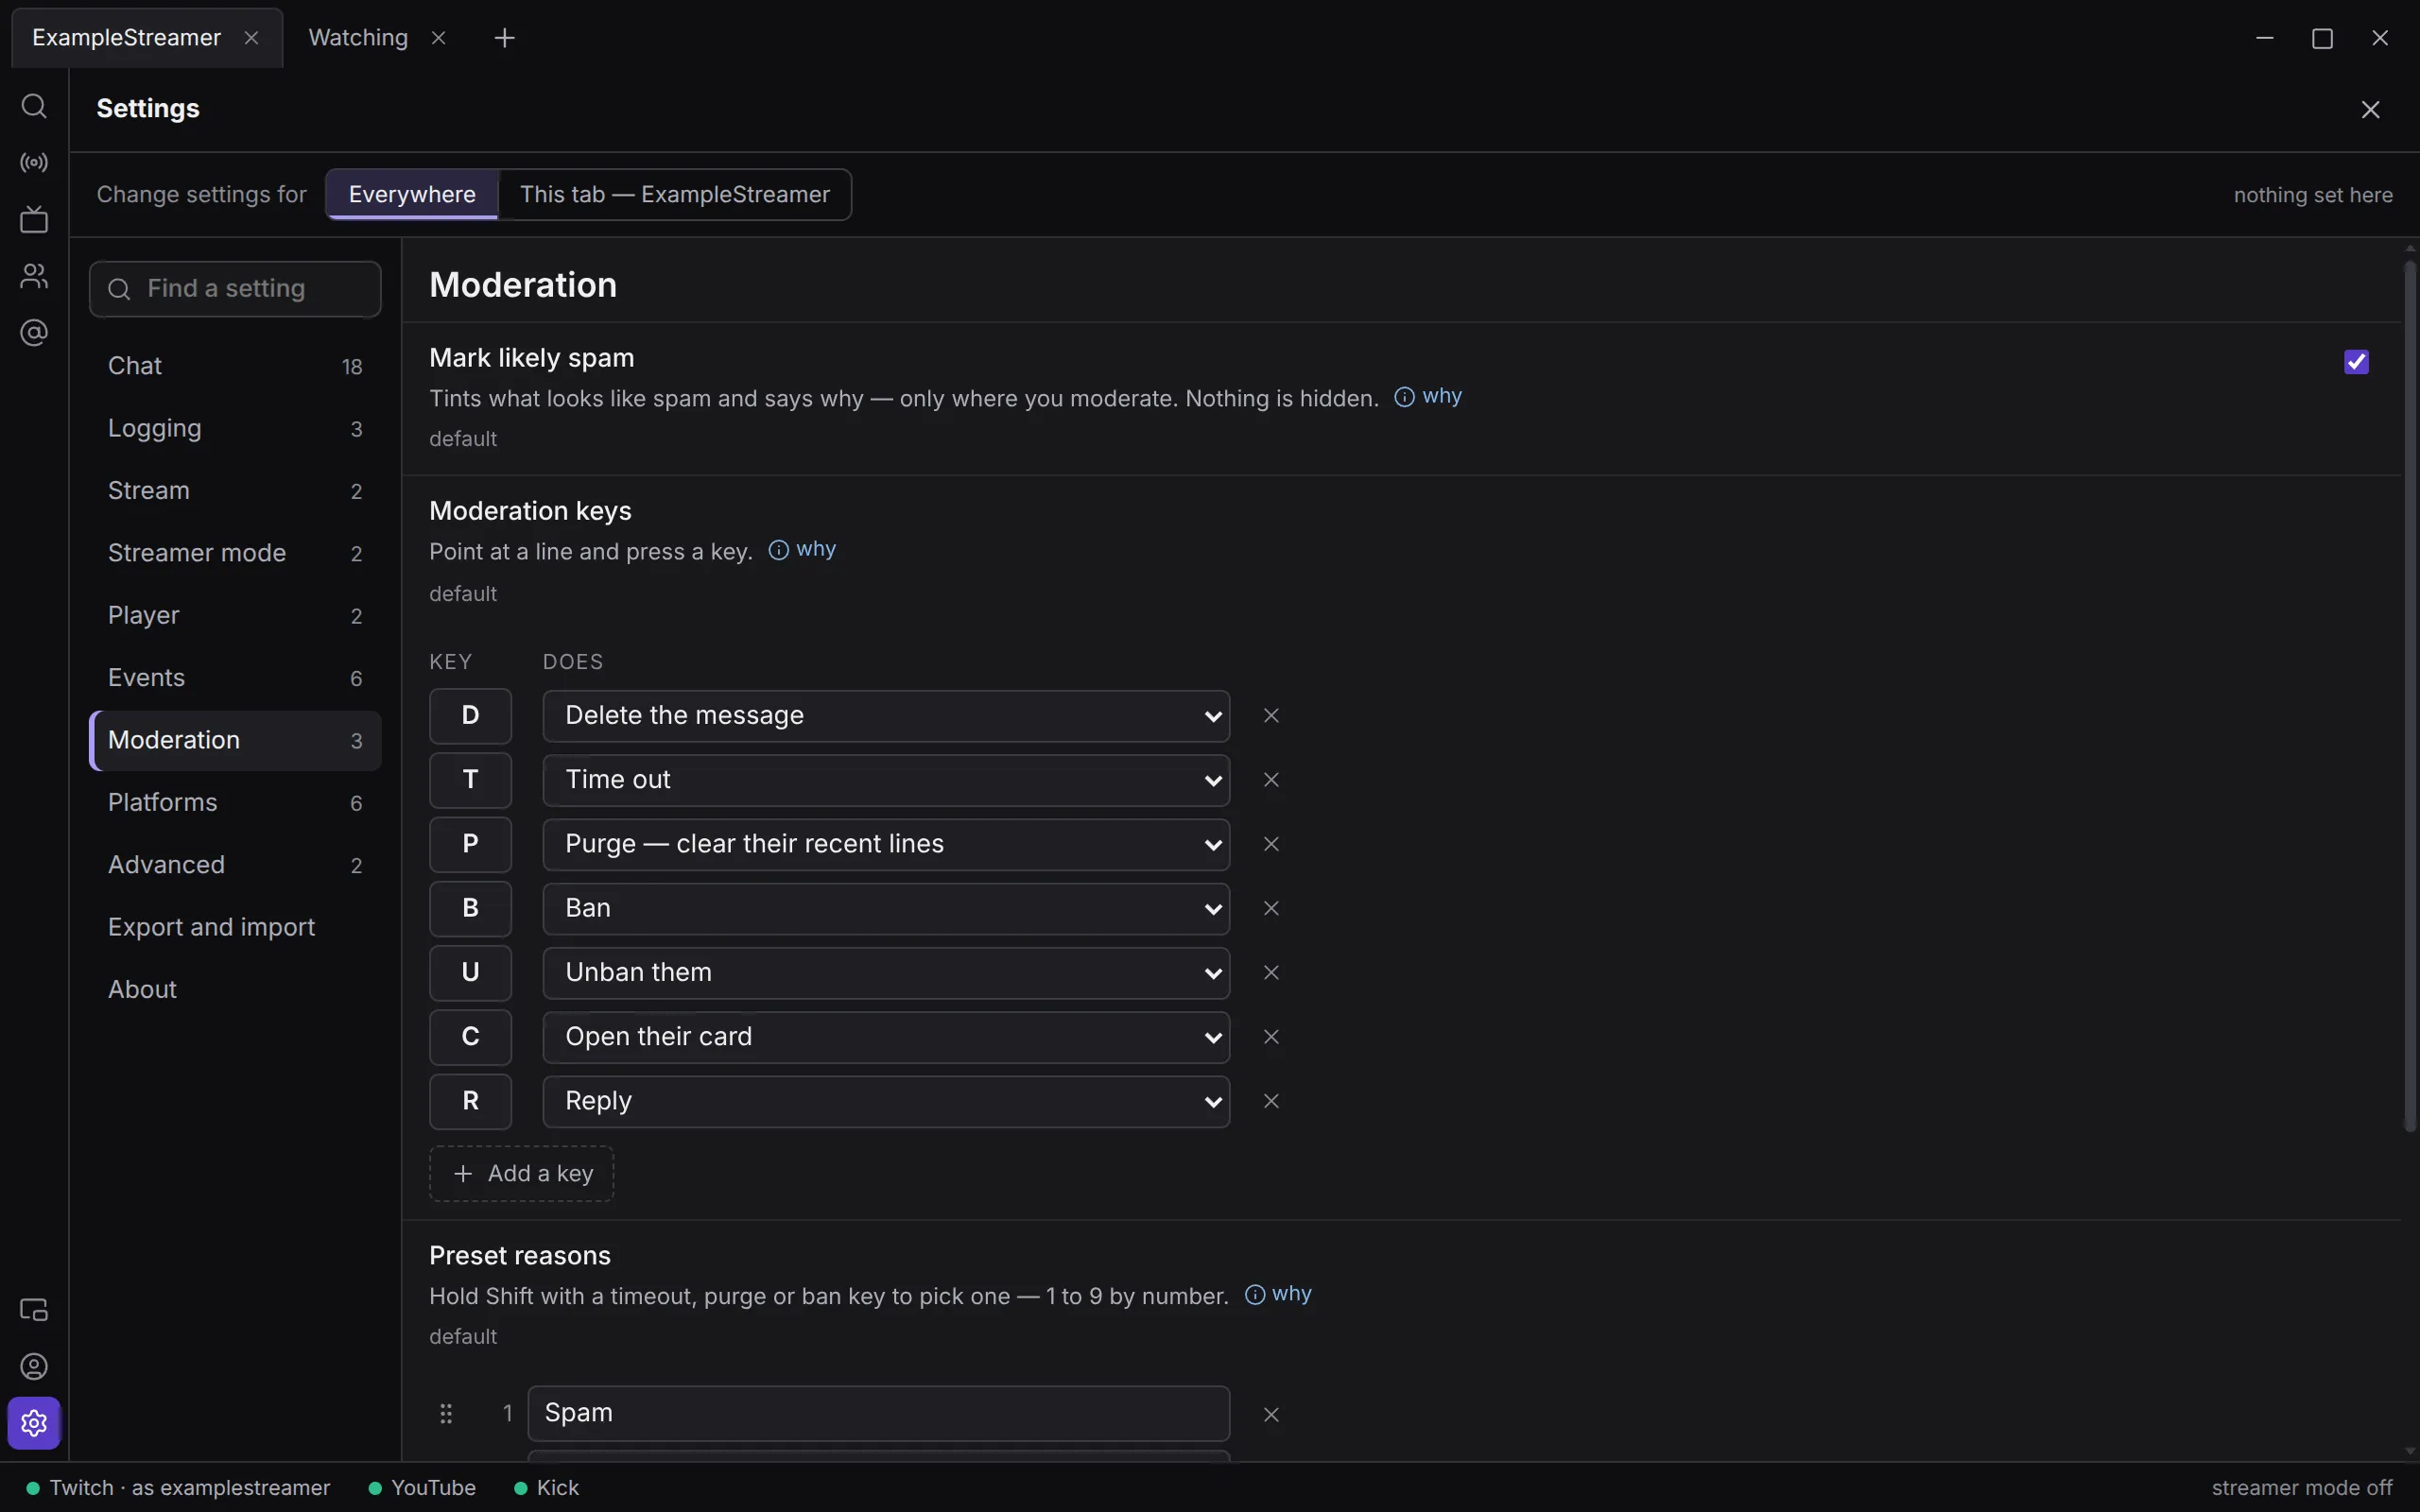Open the Unban them dropdown
The width and height of the screenshot is (2420, 1512).
point(886,973)
